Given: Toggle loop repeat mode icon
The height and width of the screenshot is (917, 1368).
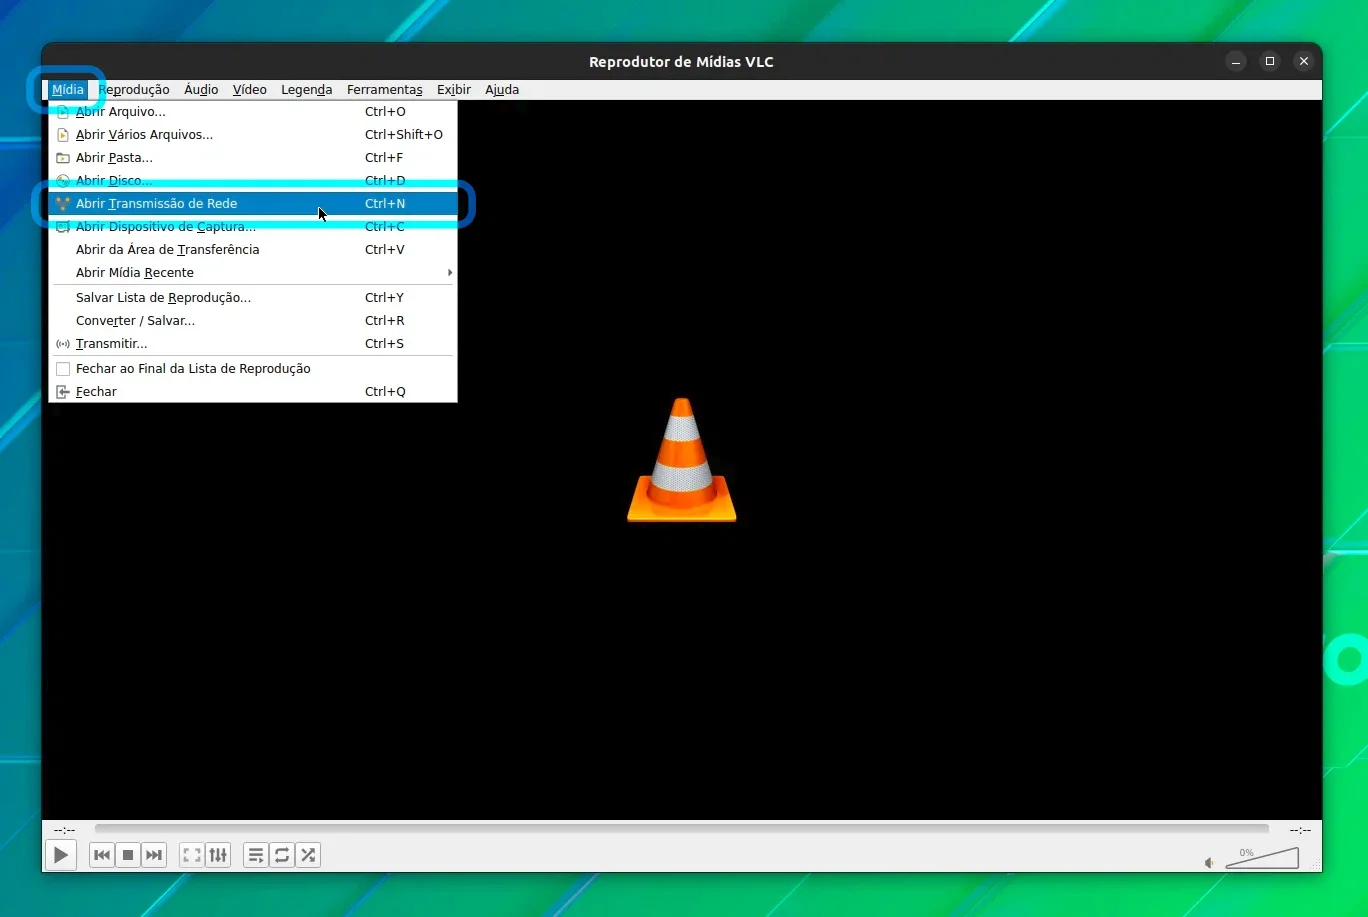Looking at the screenshot, I should 282,855.
